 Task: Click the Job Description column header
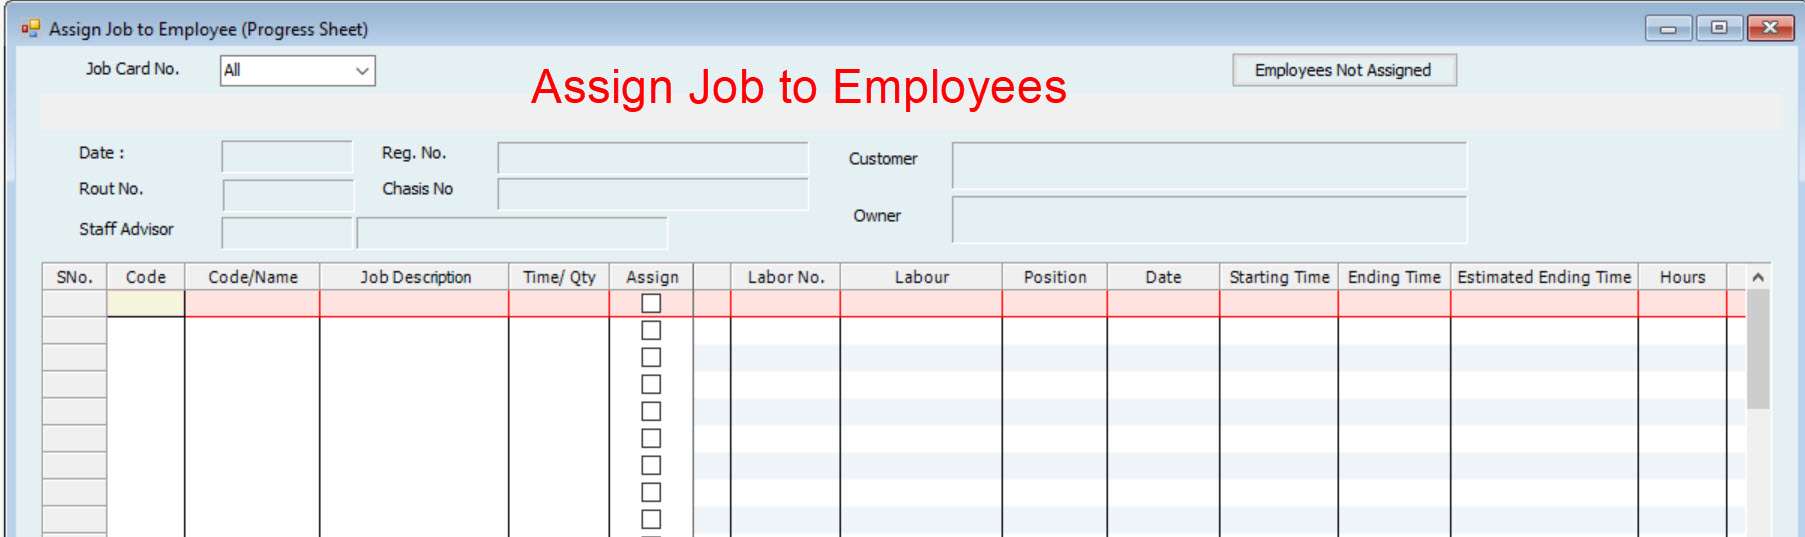coord(414,277)
